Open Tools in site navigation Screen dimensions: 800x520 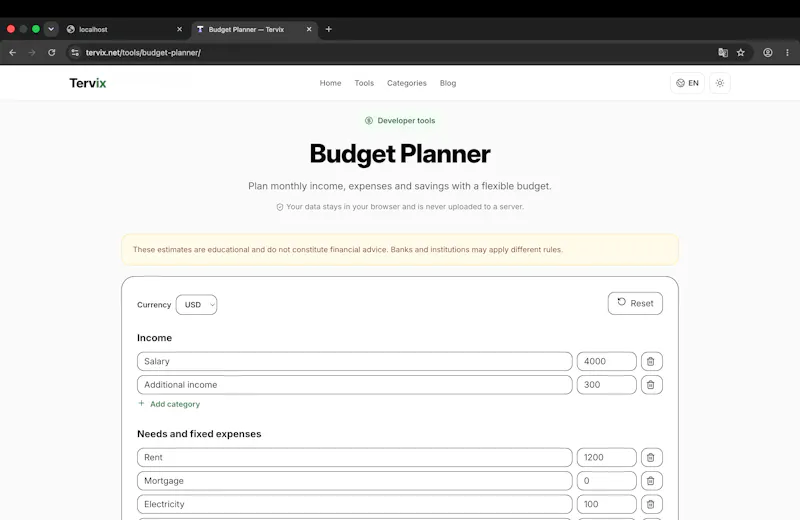[x=364, y=83]
